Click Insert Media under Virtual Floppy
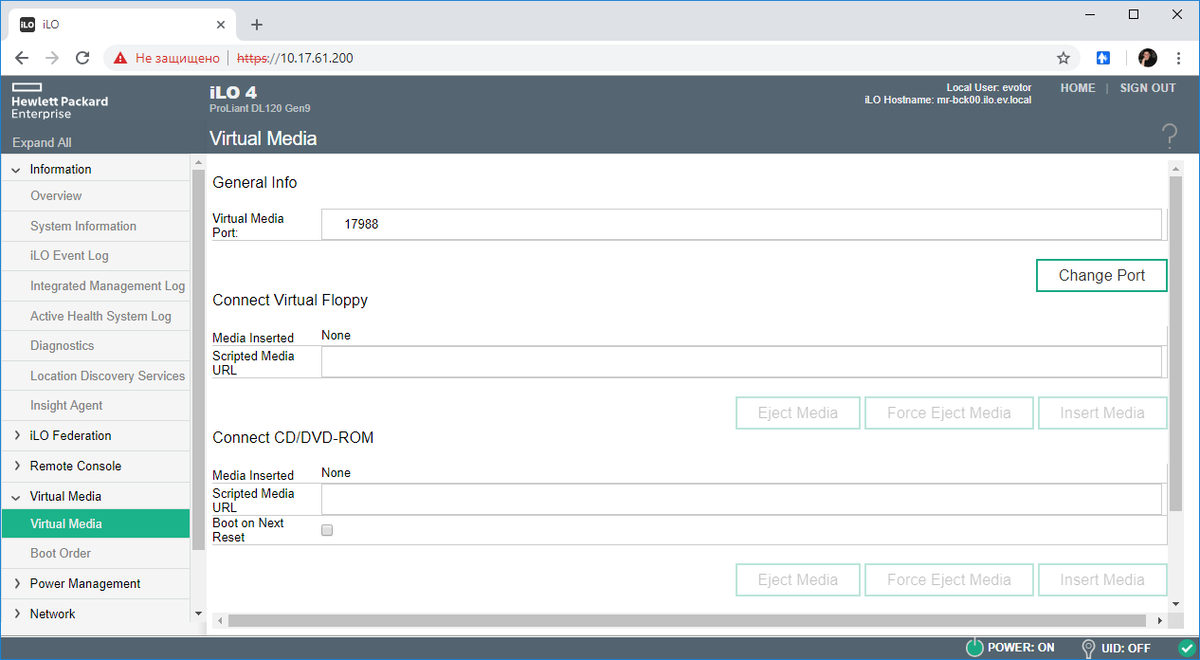1200x660 pixels. 1102,413
